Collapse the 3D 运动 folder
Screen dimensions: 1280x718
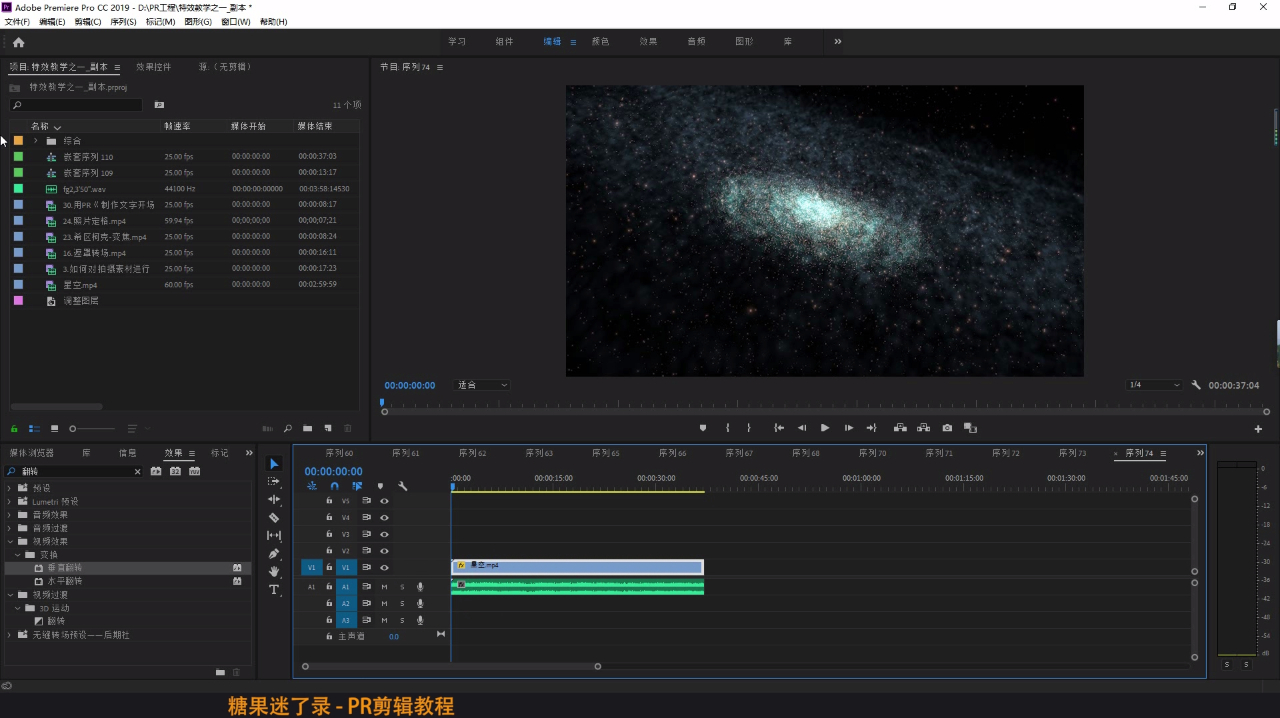tap(17, 608)
